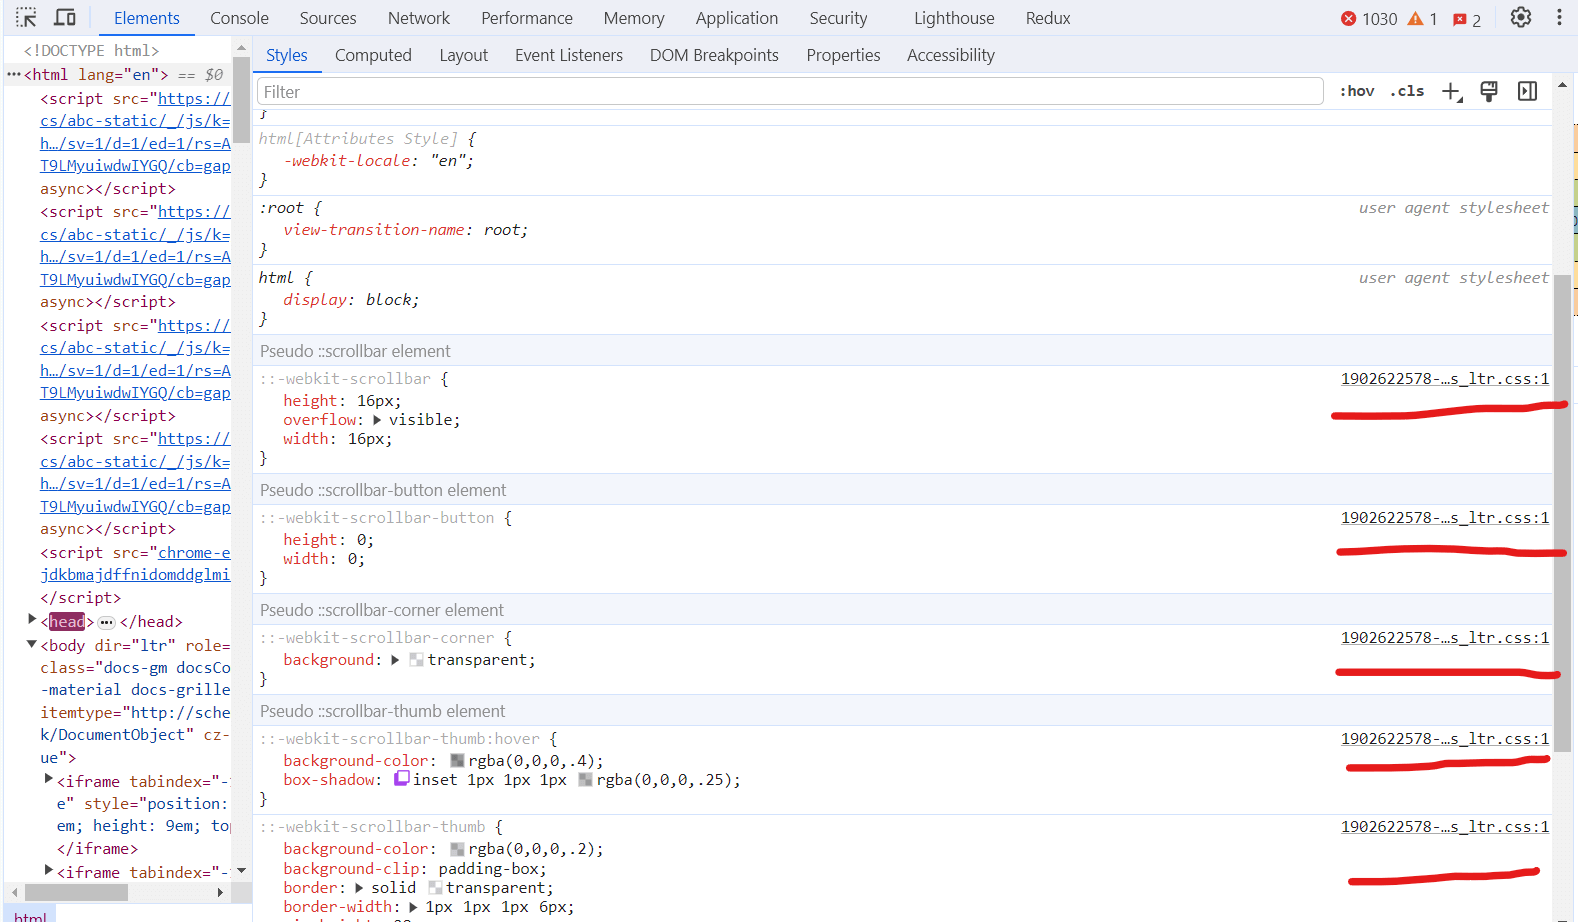Click the rgba(0,0,0,.4) color swatch

(x=457, y=761)
